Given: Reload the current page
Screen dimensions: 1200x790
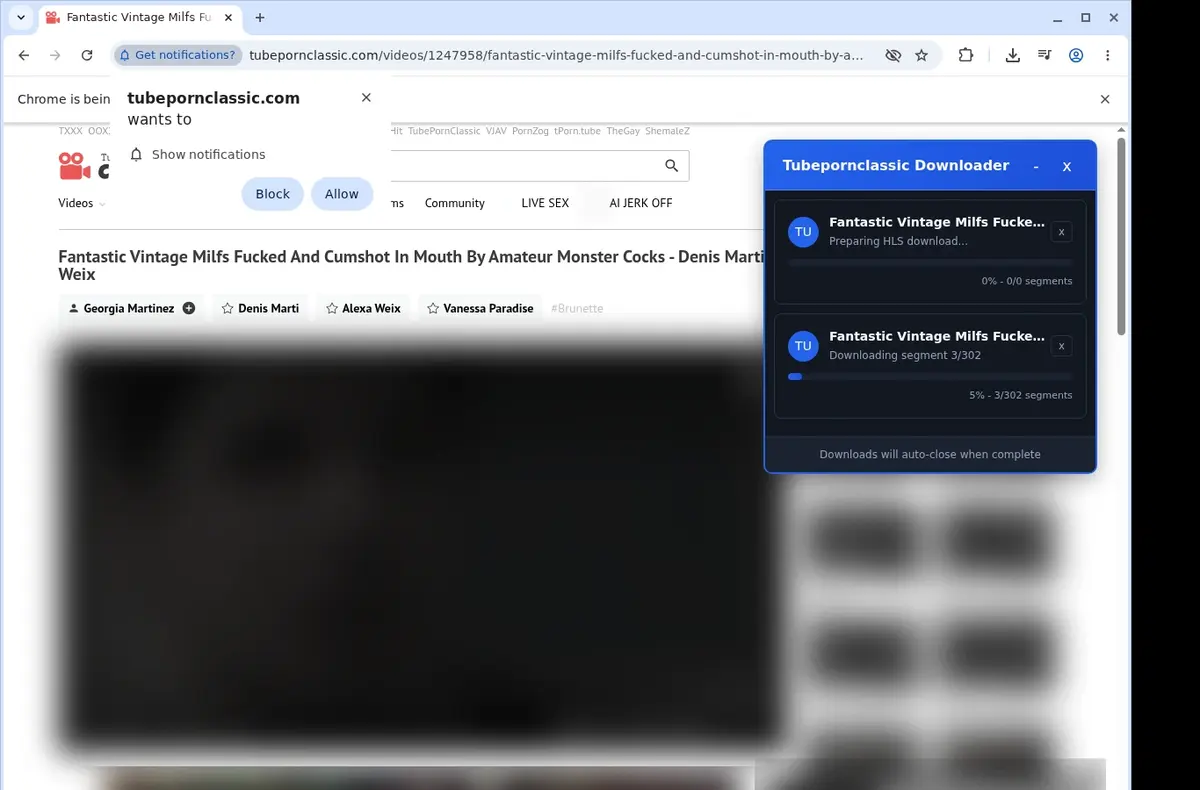Looking at the screenshot, I should [87, 56].
